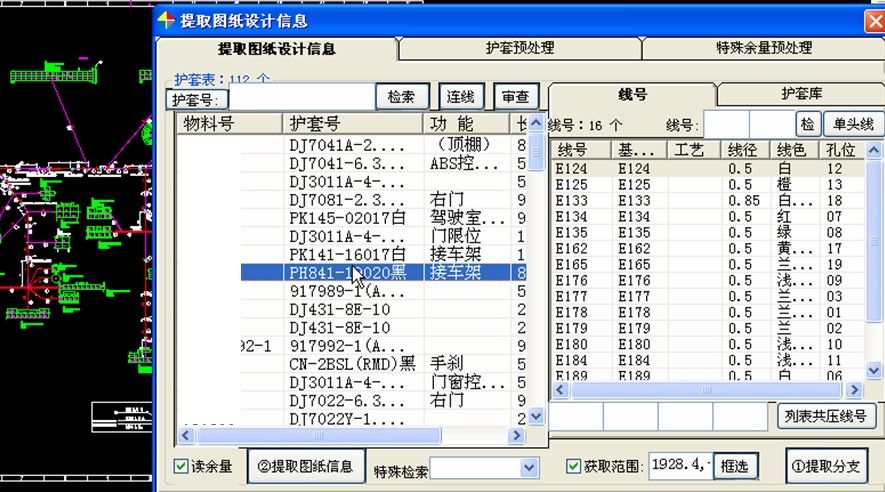The image size is (885, 492).
Task: Click the ①提取分支 button
Action: (x=826, y=466)
